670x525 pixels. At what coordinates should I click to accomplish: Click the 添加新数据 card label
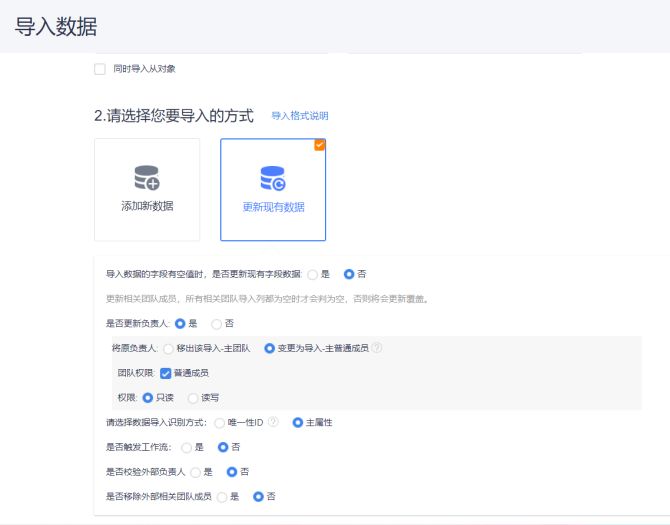point(147,205)
